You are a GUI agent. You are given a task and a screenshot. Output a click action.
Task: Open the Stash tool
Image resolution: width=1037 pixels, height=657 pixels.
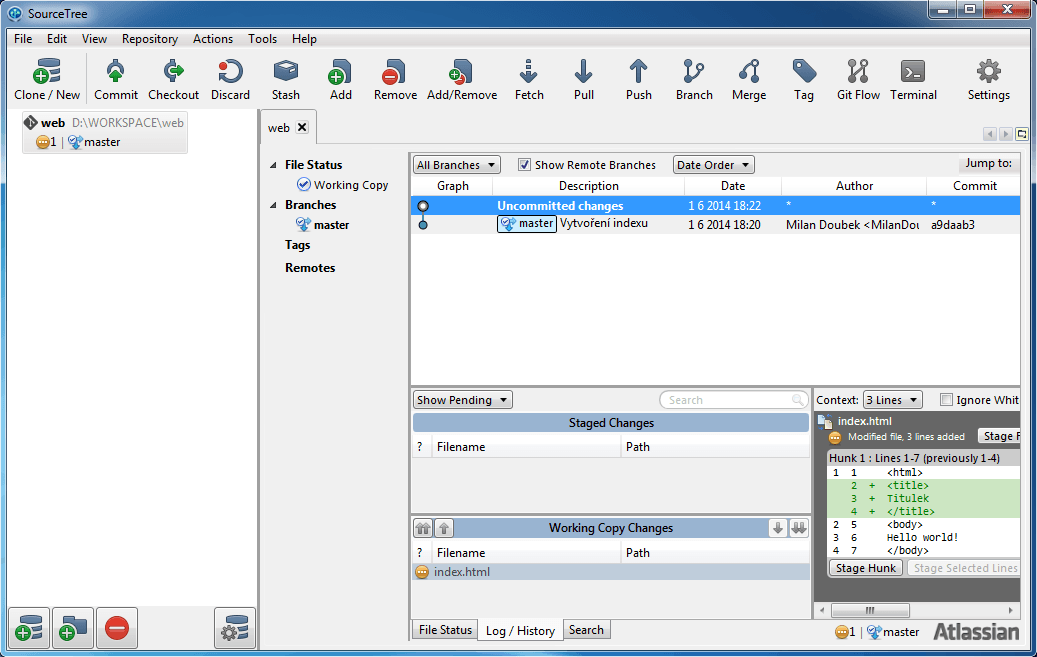point(286,79)
